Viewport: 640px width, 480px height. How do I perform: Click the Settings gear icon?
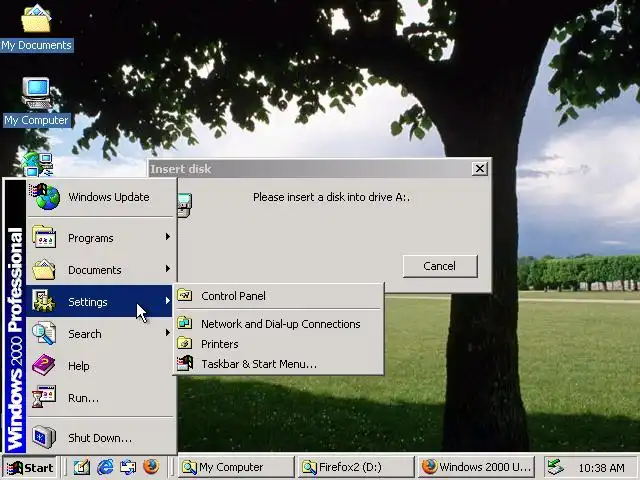(43, 301)
